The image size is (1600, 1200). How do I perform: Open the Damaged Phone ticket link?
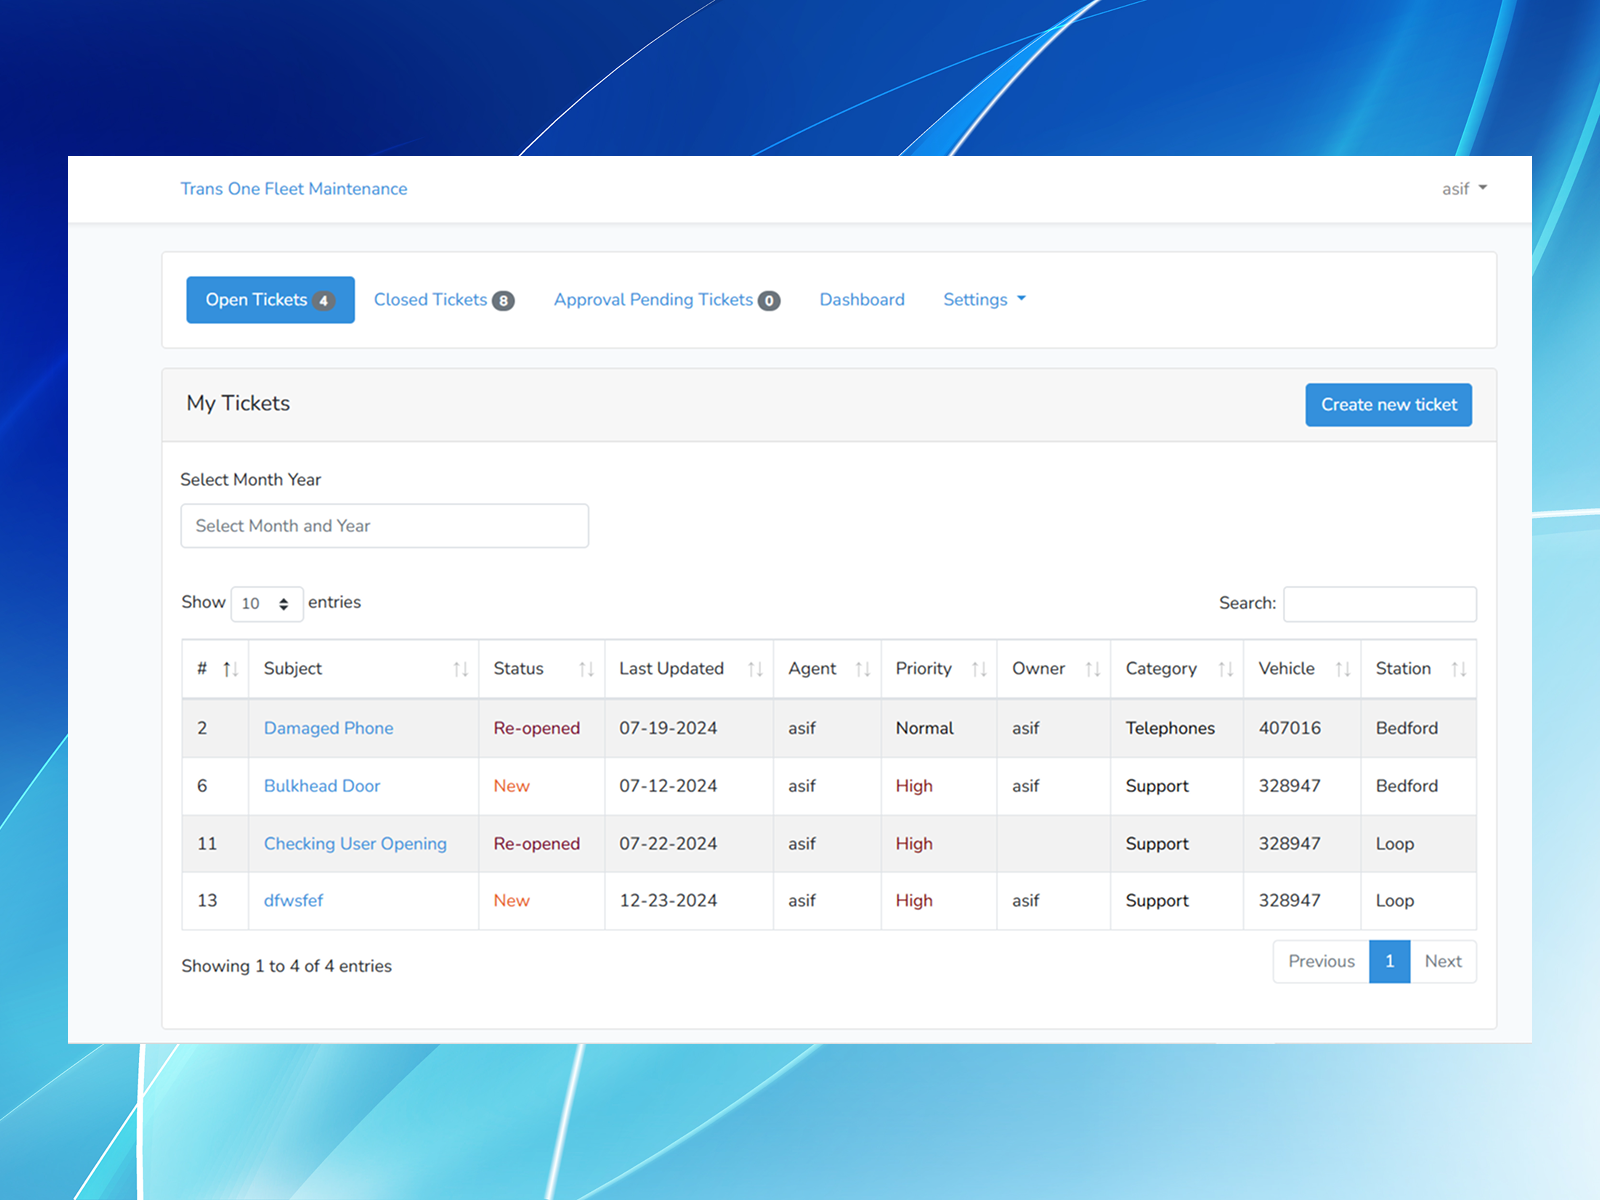(329, 728)
